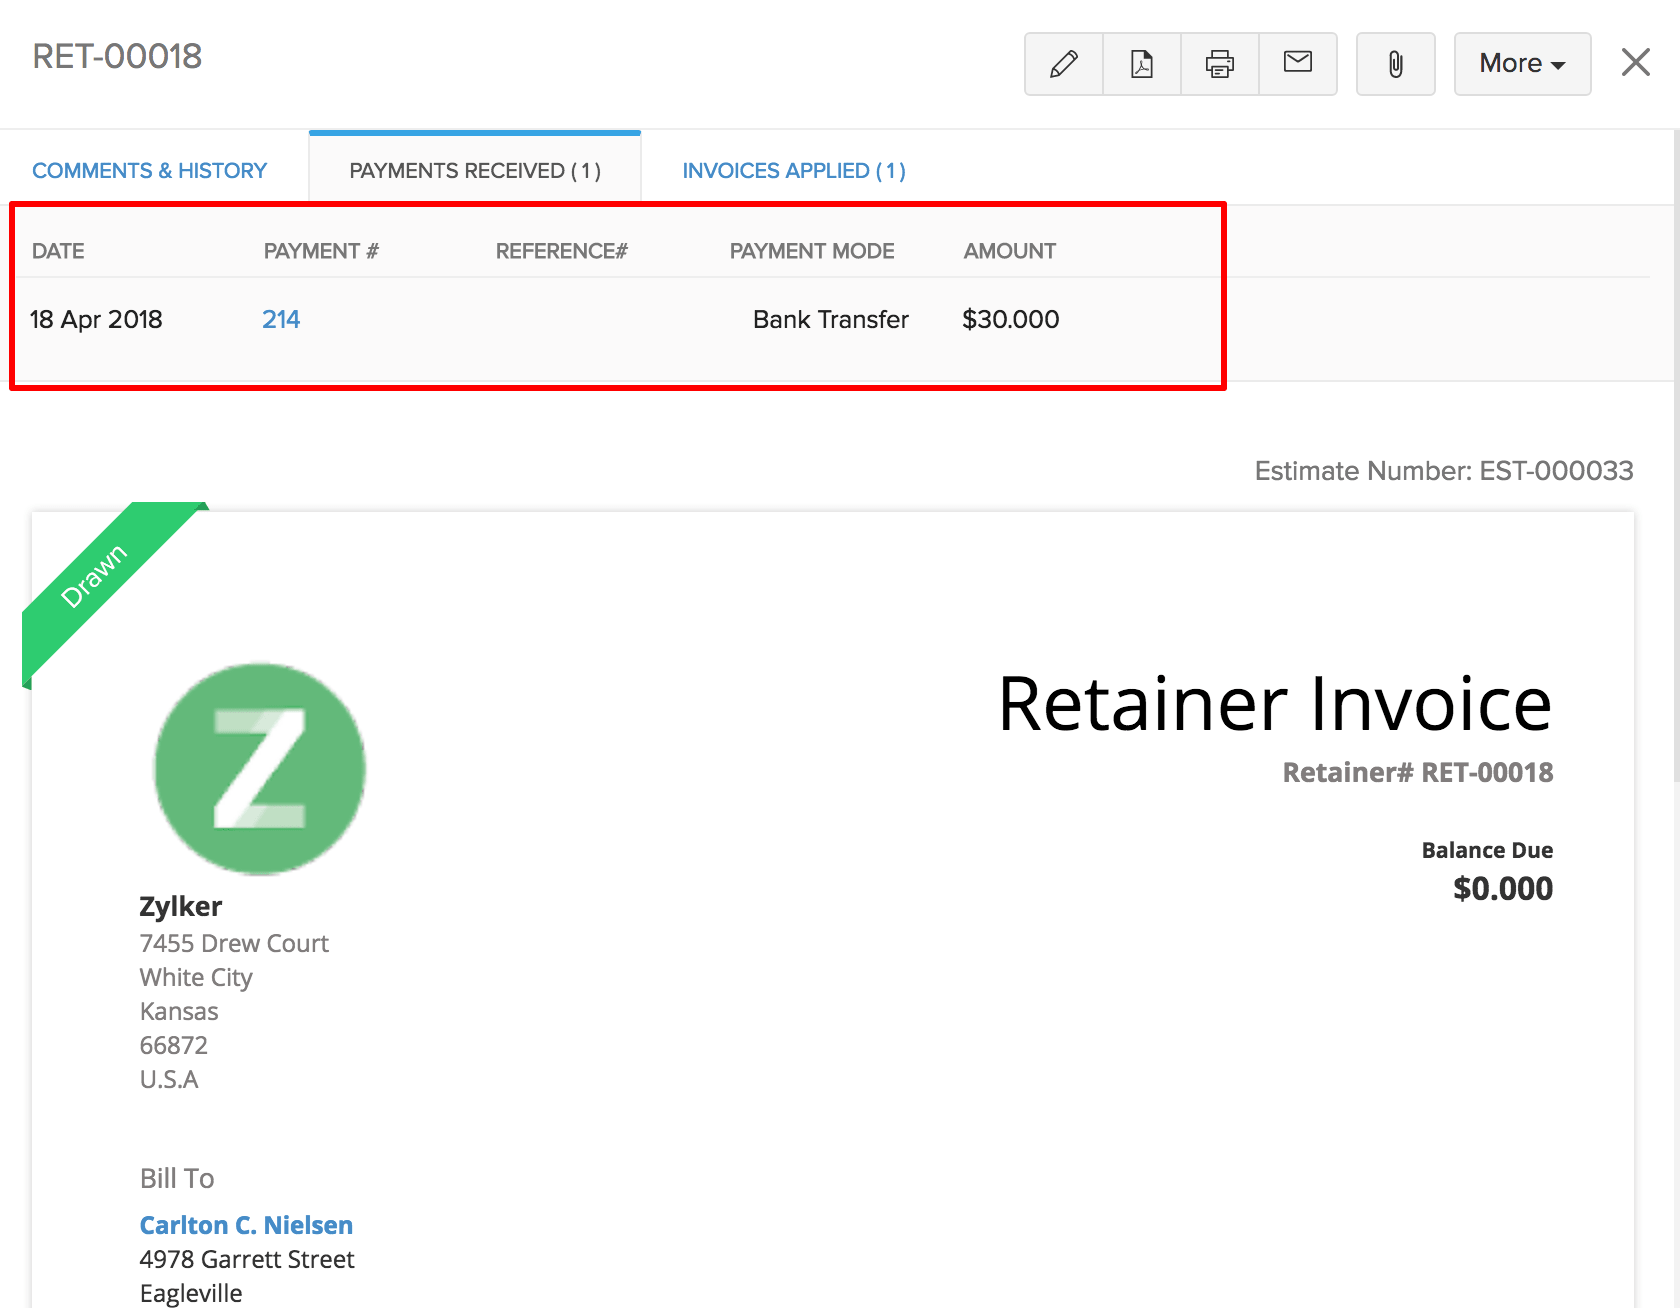The image size is (1680, 1308).
Task: Click the Zylker company logo
Action: coord(260,768)
